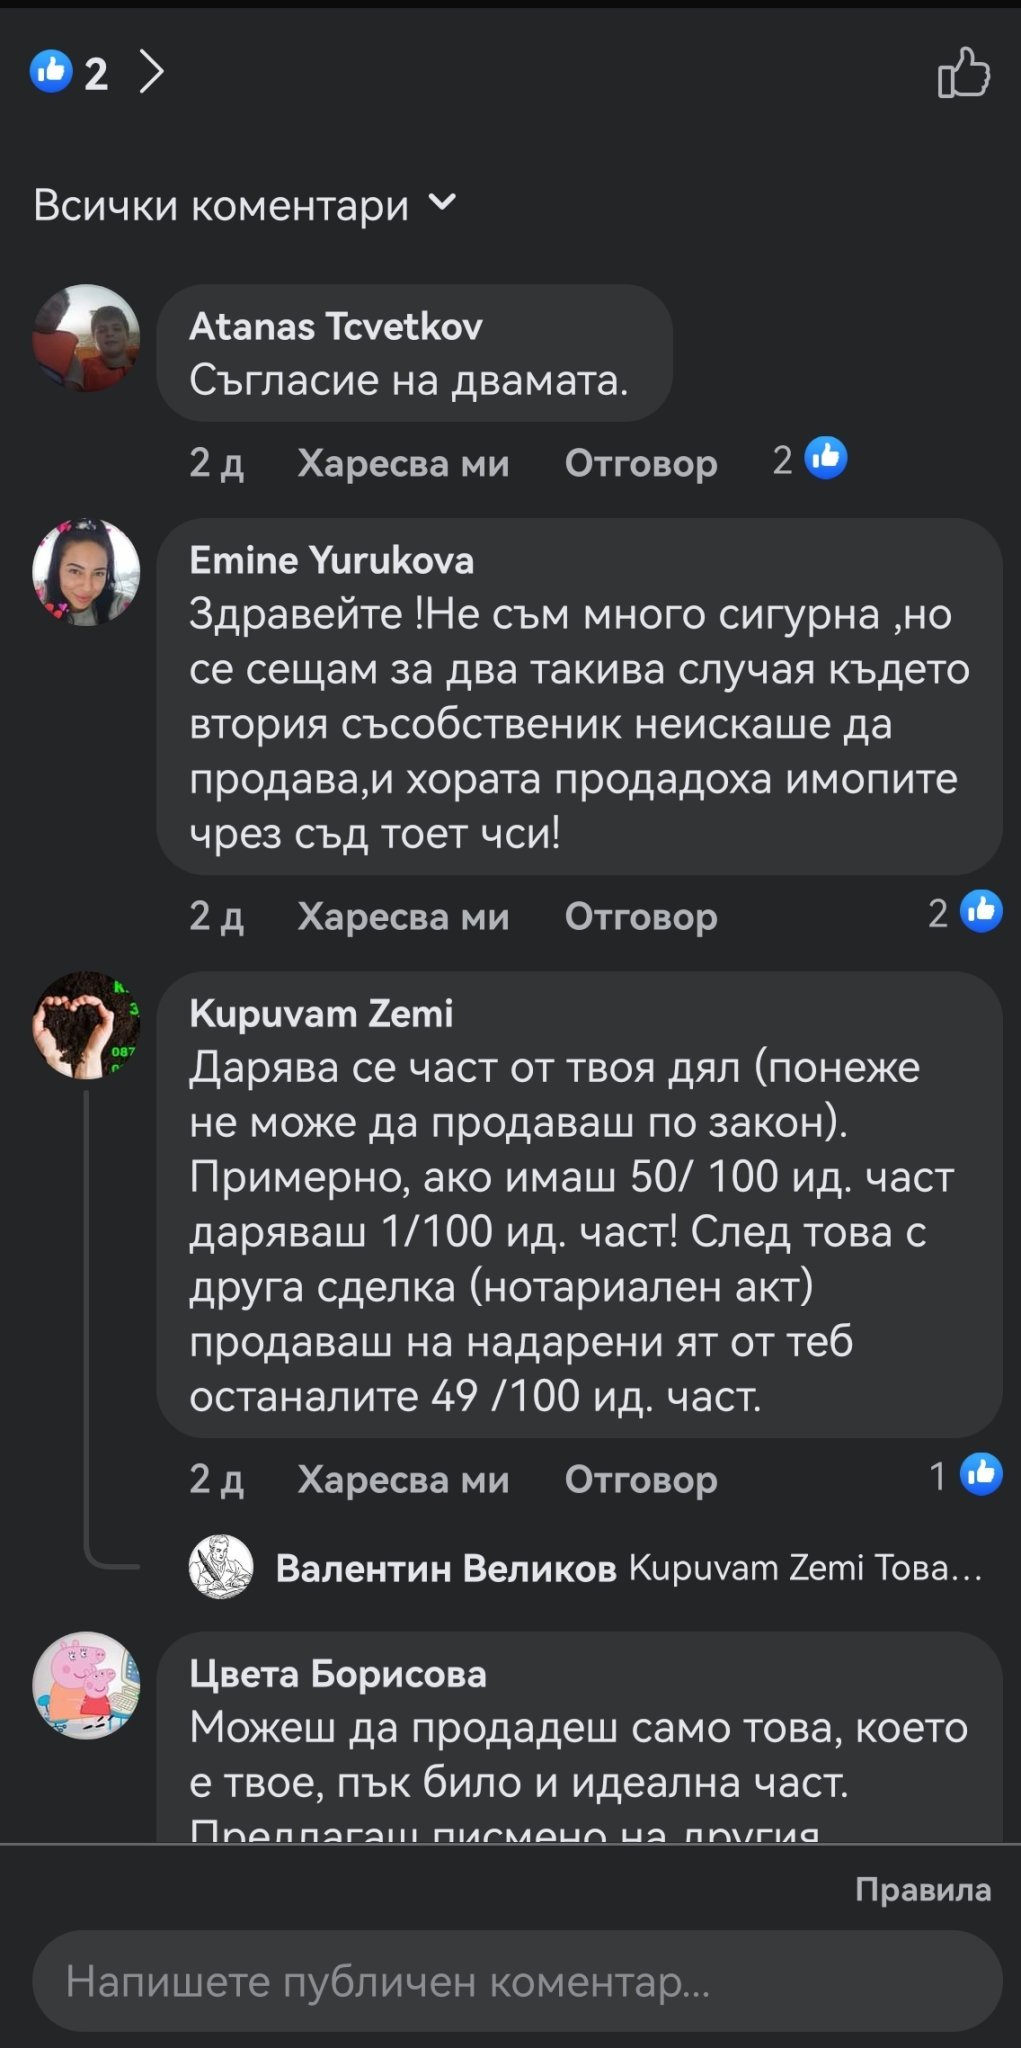
Task: Open Валентин Великов's sketch avatar
Action: [221, 1567]
